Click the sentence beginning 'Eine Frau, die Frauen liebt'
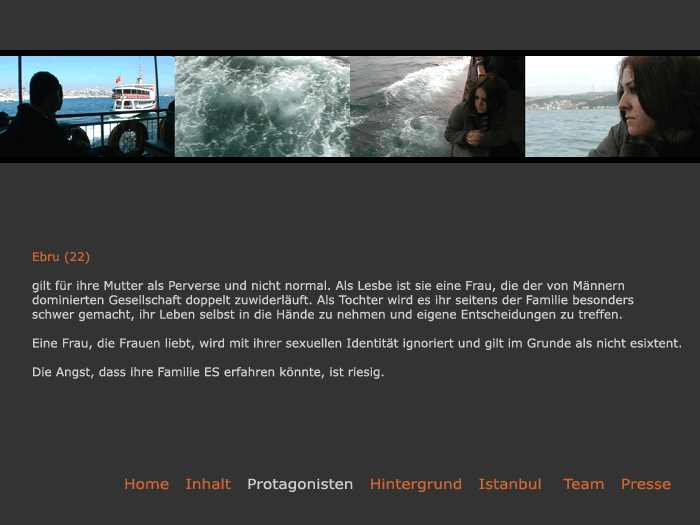 (x=357, y=343)
